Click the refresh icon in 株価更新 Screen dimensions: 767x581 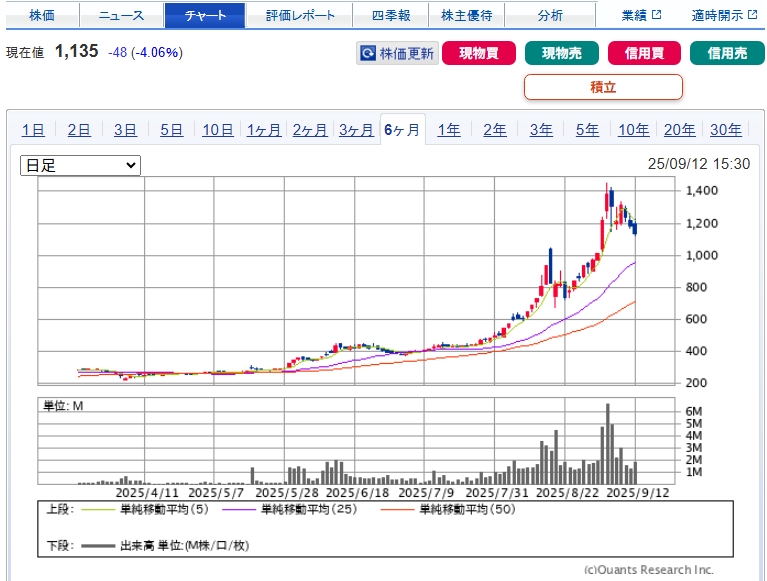[x=368, y=53]
